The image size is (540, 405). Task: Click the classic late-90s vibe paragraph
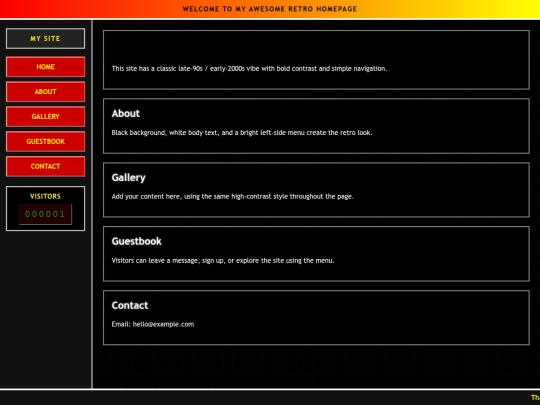pyautogui.click(x=249, y=69)
